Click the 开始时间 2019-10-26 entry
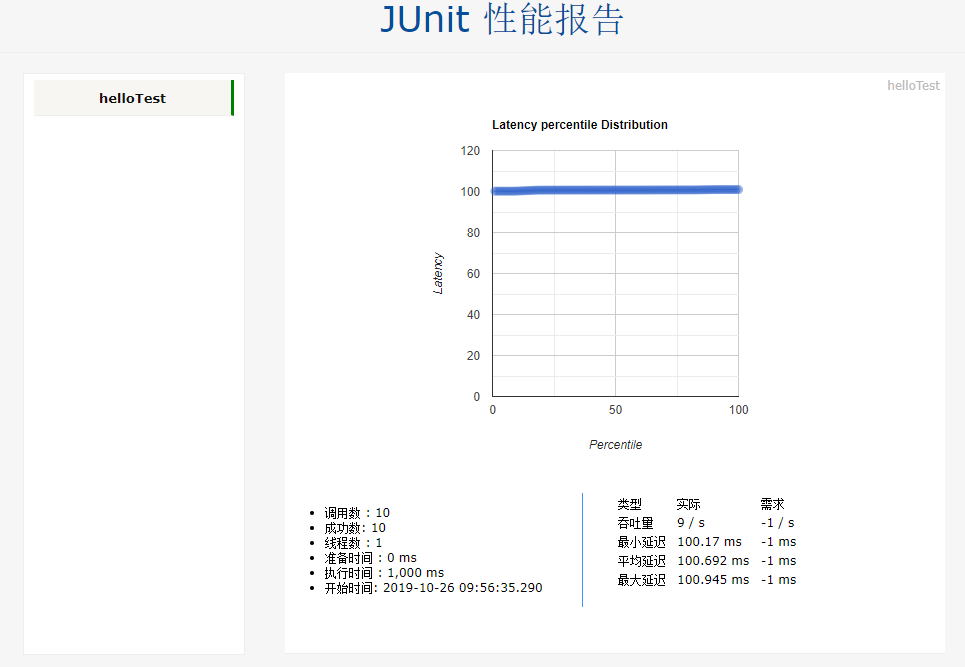965x667 pixels. 433,588
